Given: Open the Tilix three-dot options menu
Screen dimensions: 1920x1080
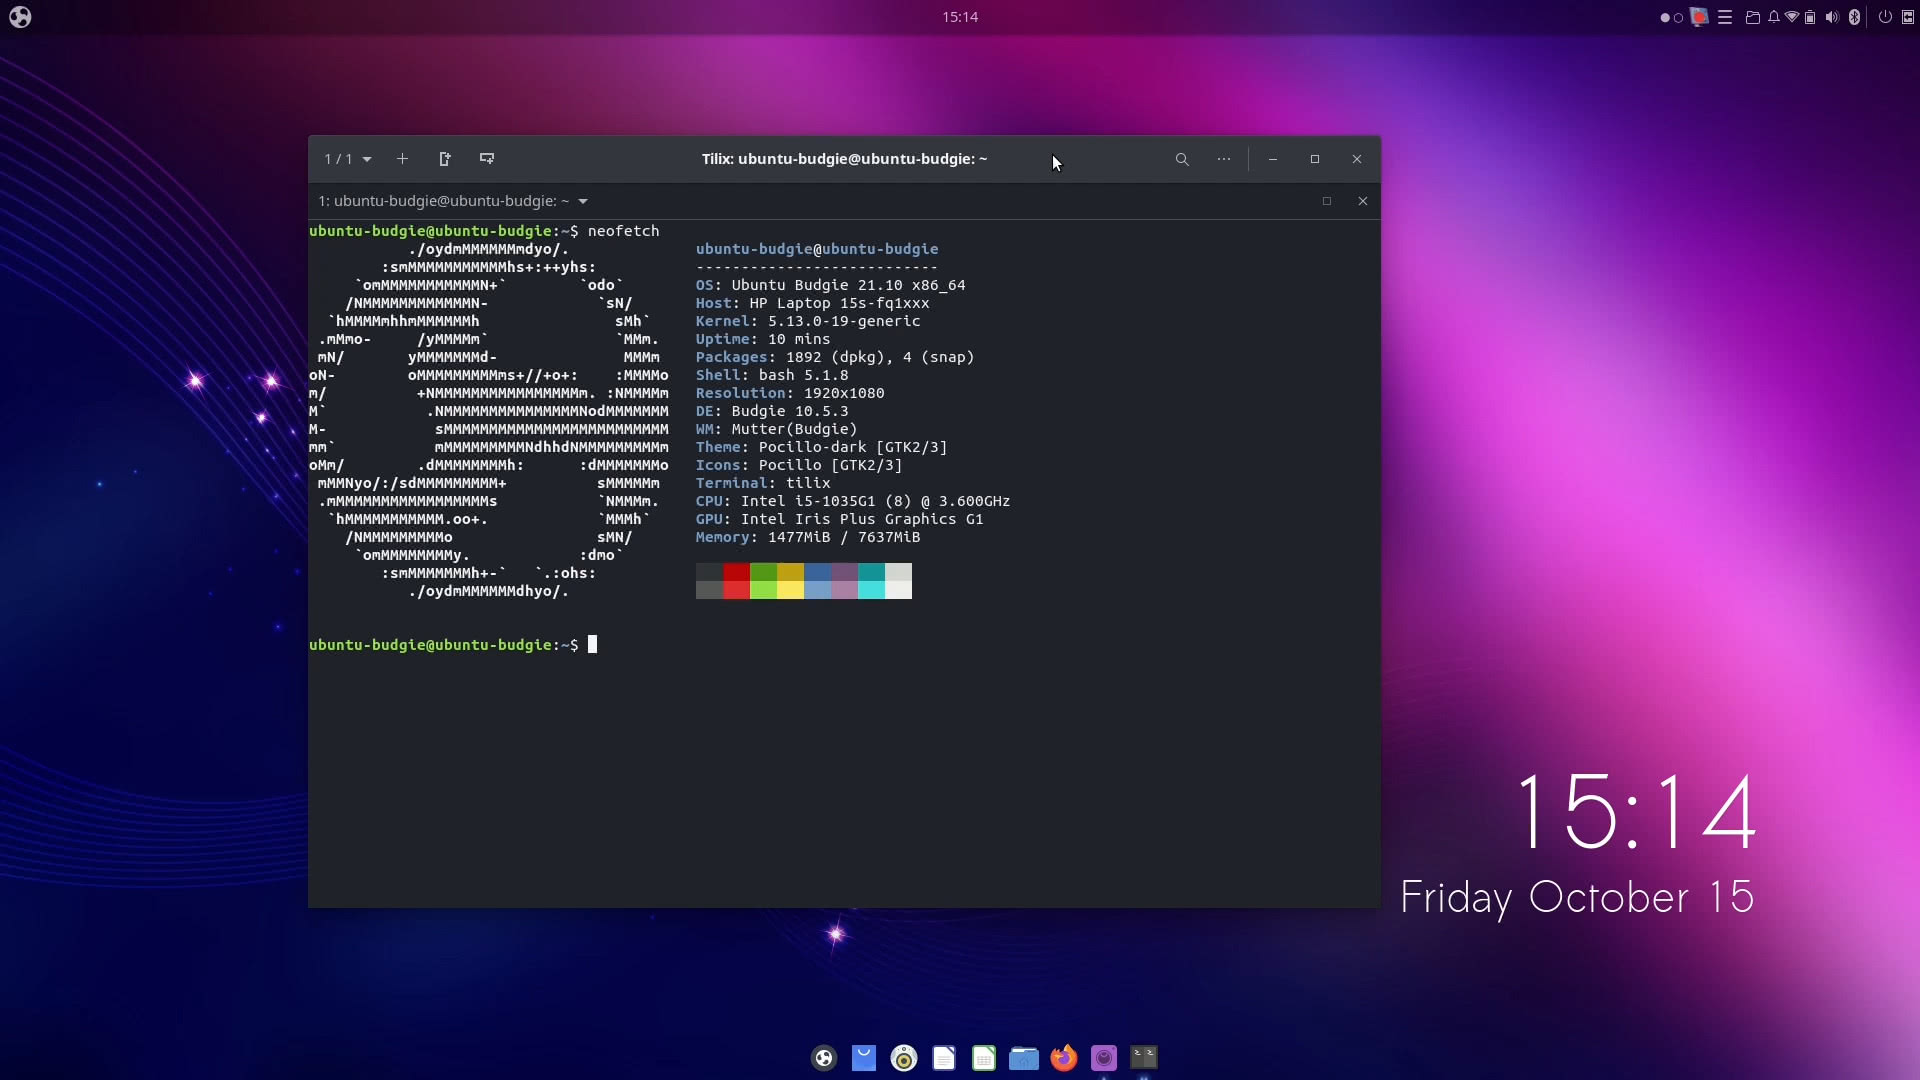Looking at the screenshot, I should pyautogui.click(x=1223, y=159).
